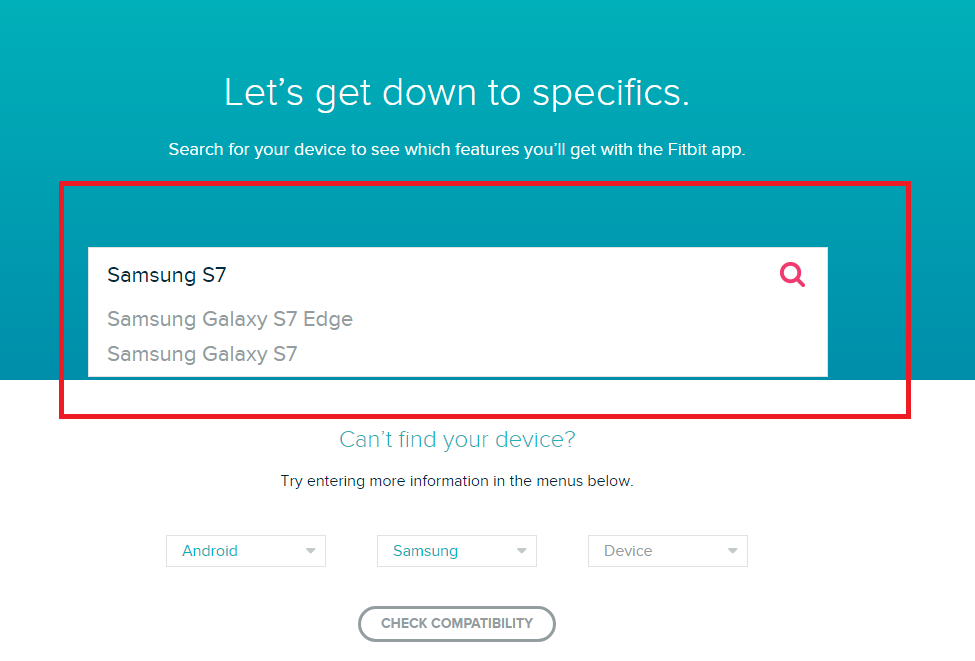Click the "Try entering more information" hint text
Image resolution: width=975 pixels, height=661 pixels.
pos(457,481)
